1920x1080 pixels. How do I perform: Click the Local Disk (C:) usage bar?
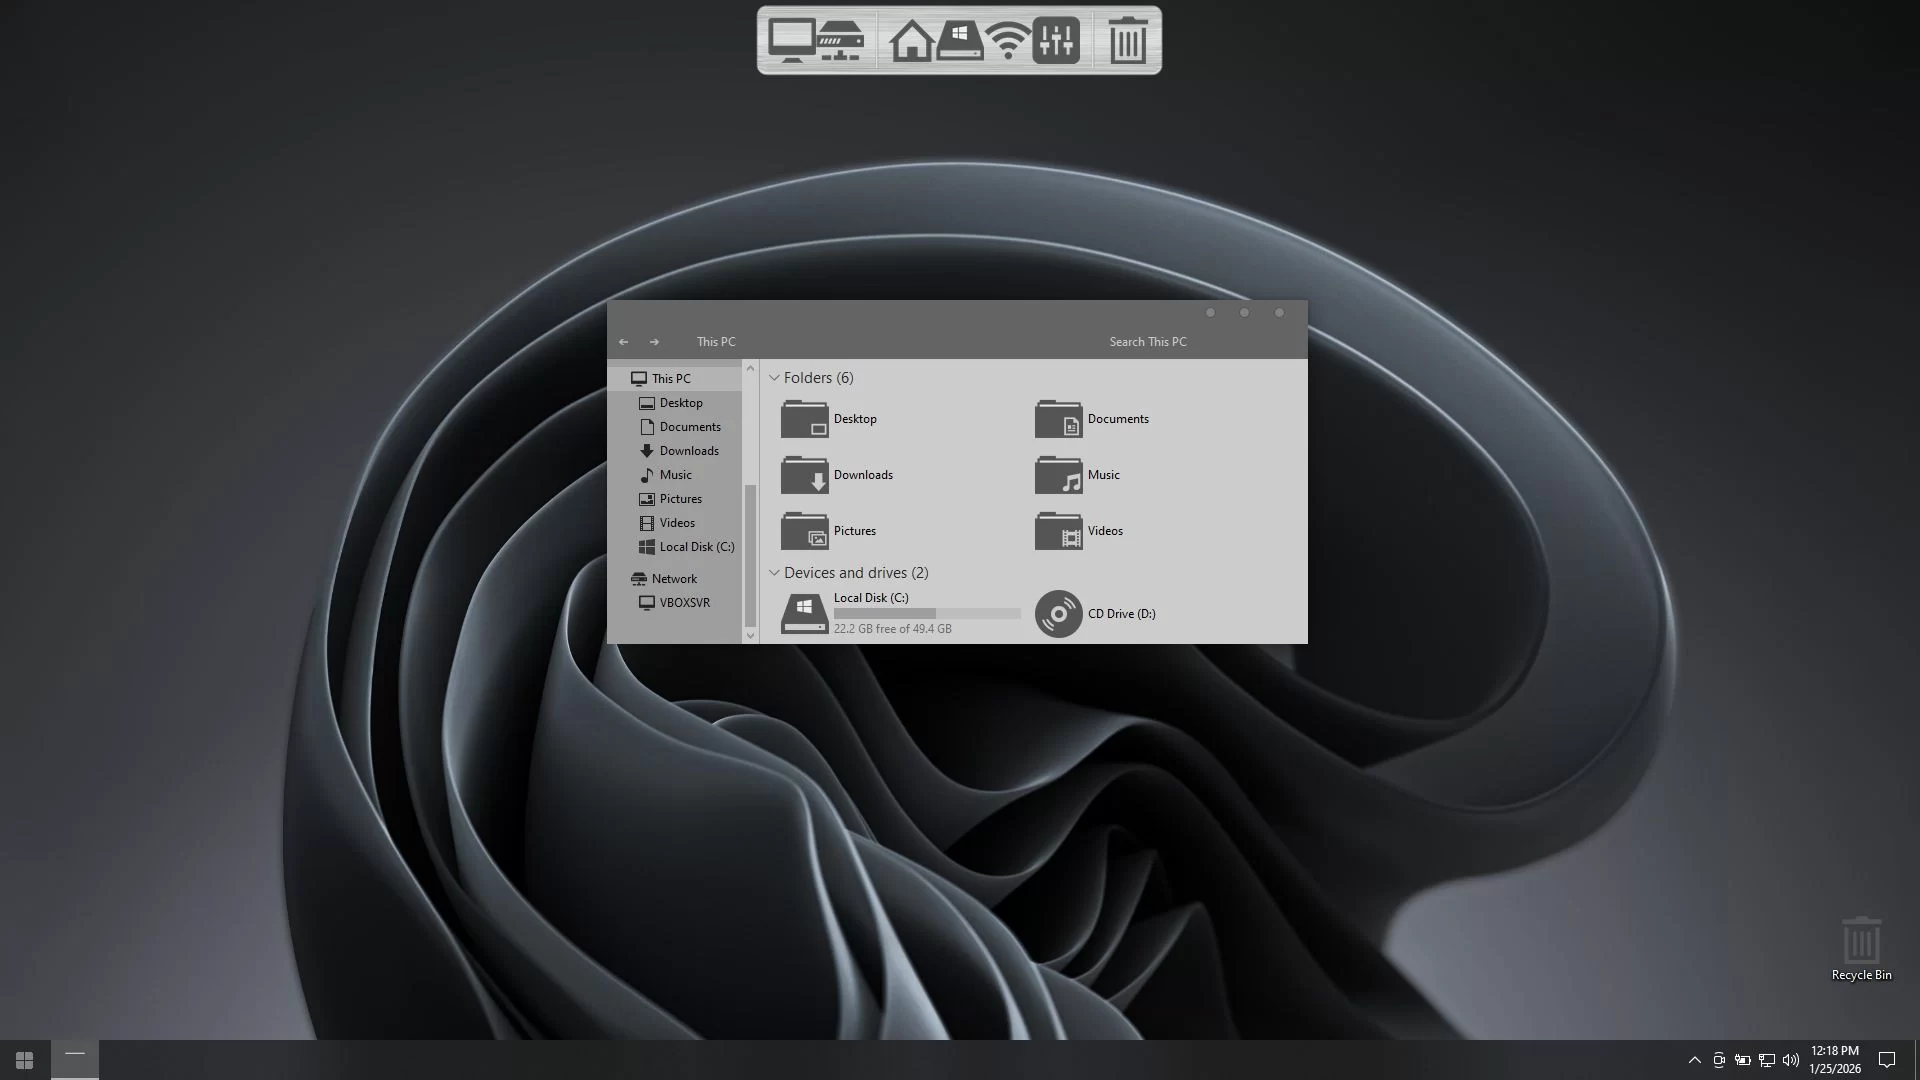(926, 613)
